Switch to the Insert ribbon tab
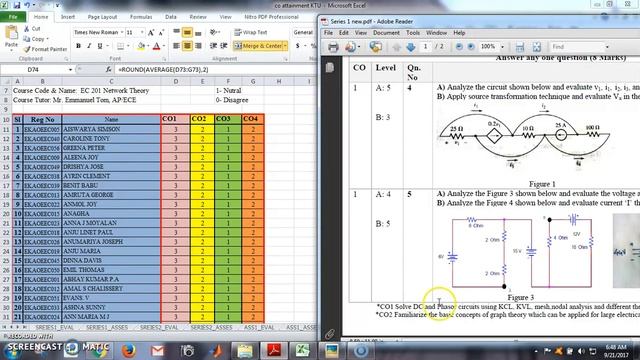The width and height of the screenshot is (640, 360). pyautogui.click(x=68, y=17)
